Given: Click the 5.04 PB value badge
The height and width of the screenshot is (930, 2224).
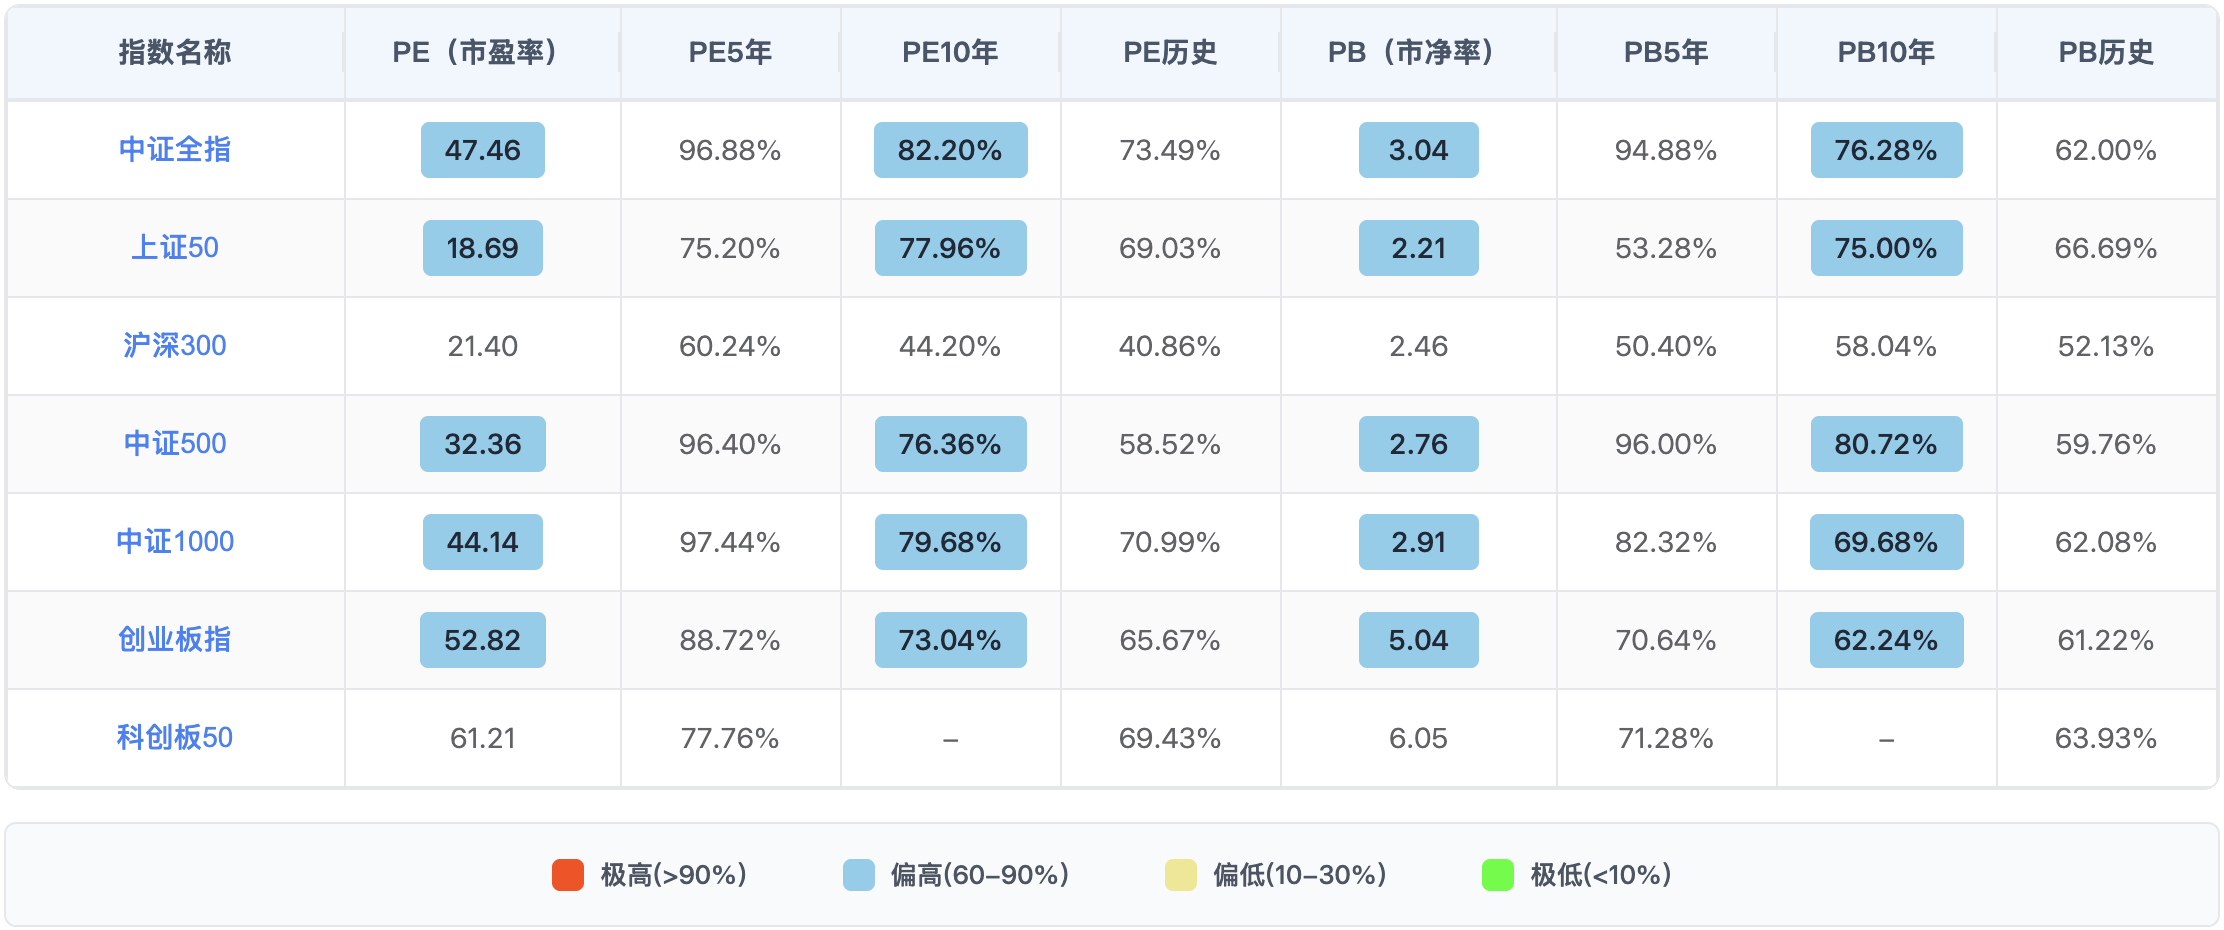Looking at the screenshot, I should tap(1418, 640).
